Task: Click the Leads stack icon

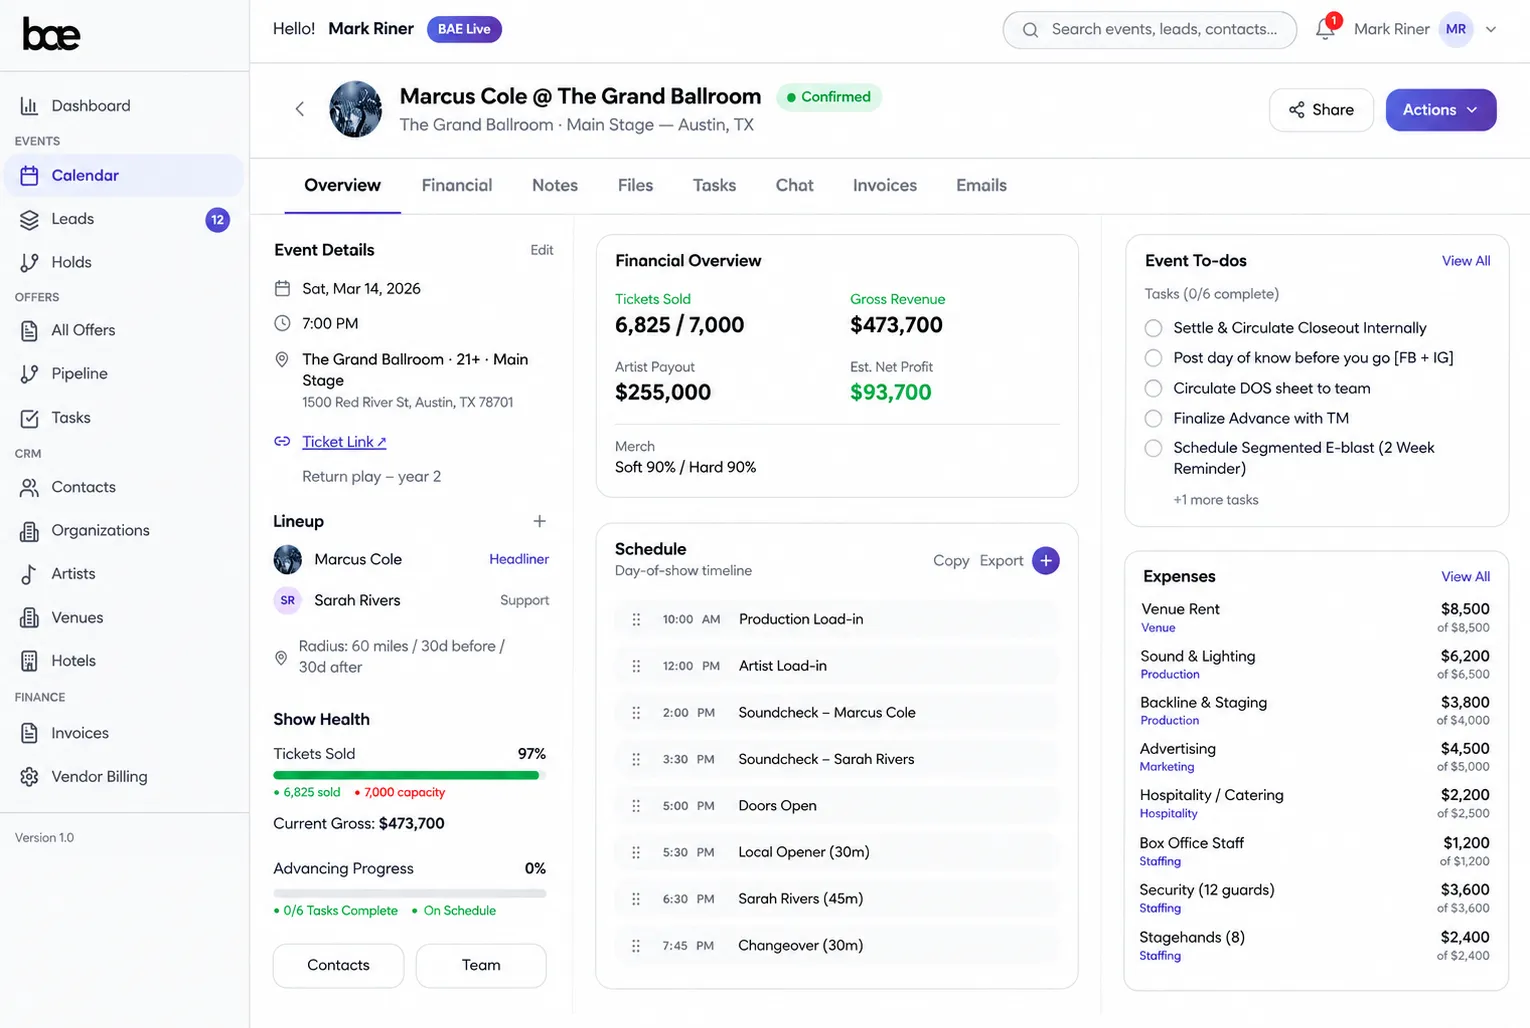Action: tap(29, 219)
